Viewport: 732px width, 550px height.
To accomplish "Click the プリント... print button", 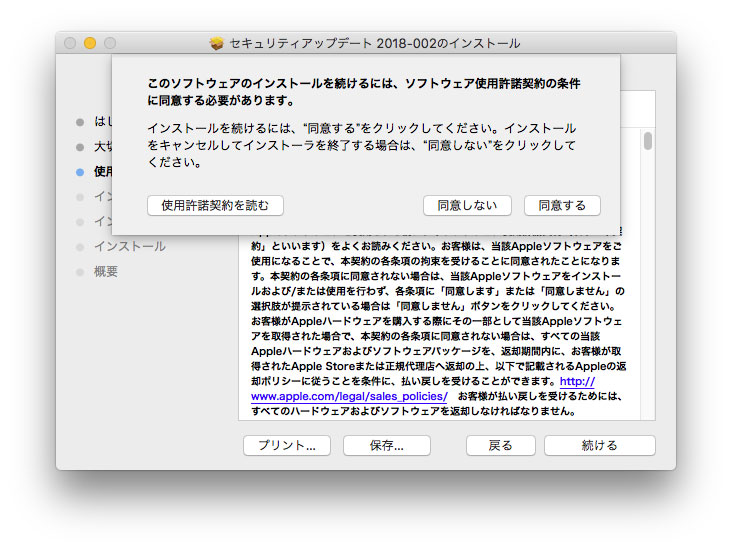I will click(x=287, y=445).
